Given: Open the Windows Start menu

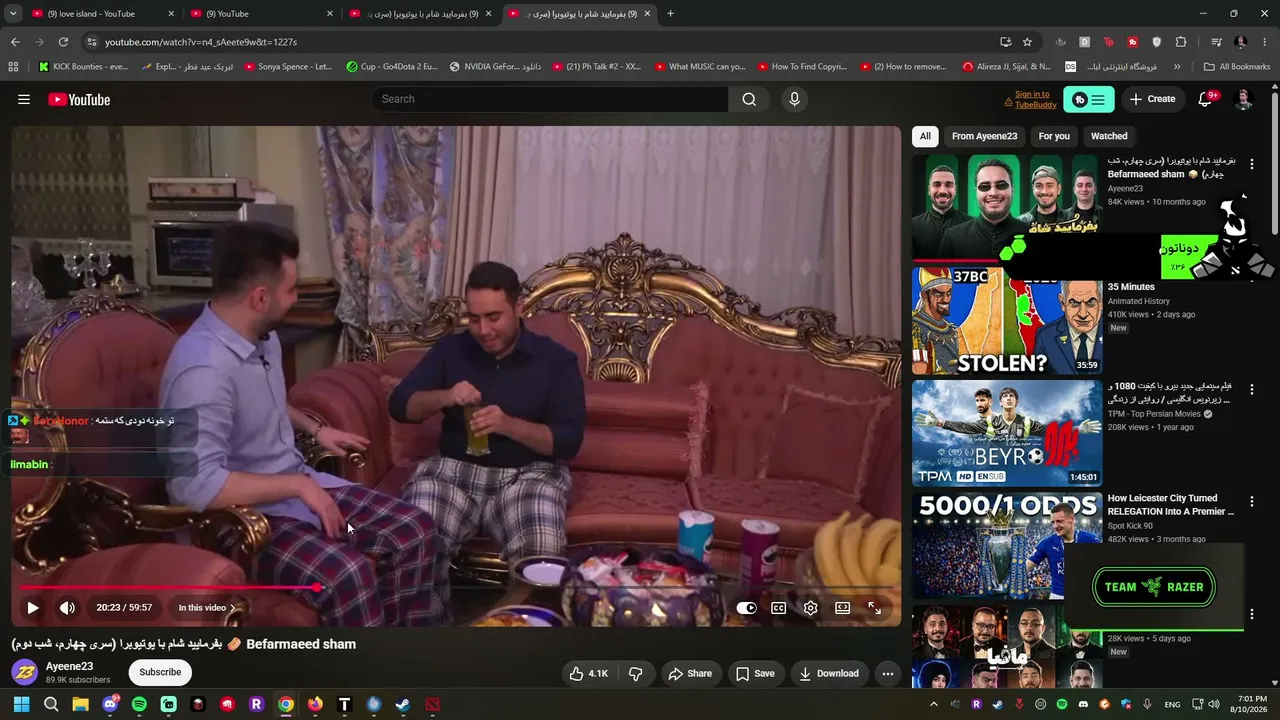Looking at the screenshot, I should point(21,704).
